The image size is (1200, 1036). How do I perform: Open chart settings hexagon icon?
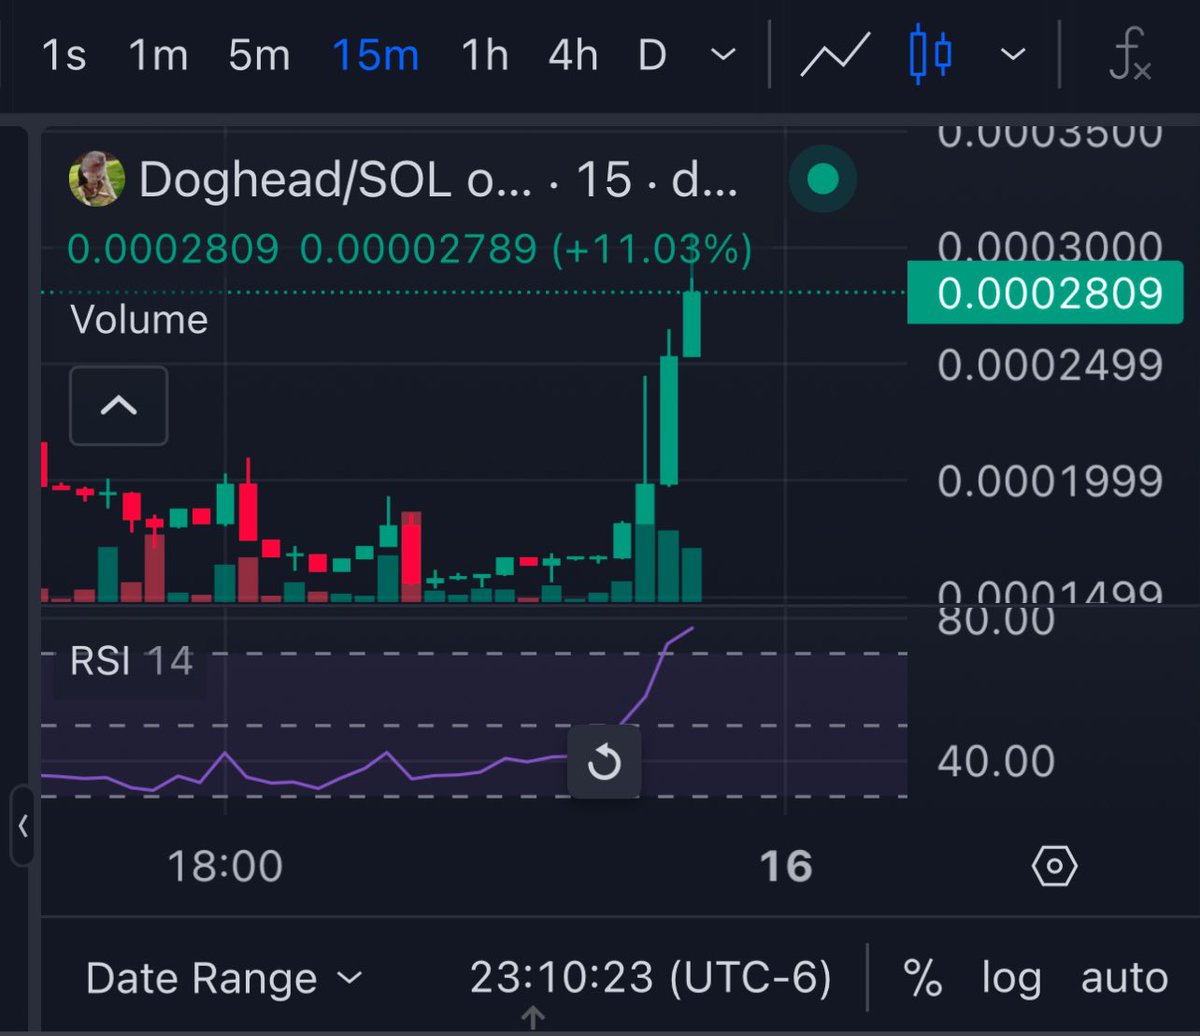click(1054, 866)
